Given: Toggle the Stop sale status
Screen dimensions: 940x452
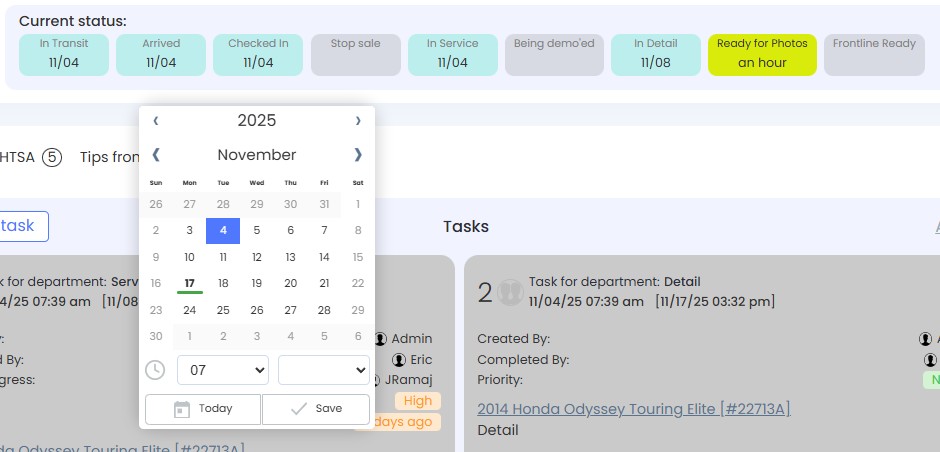Looking at the screenshot, I should point(356,54).
